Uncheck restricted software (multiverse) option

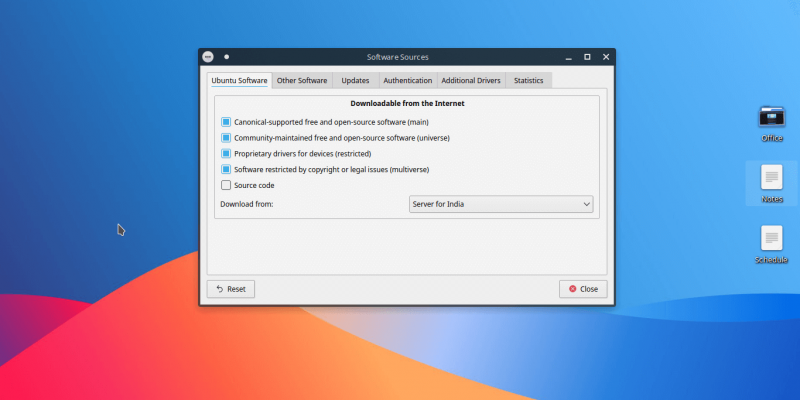[226, 169]
